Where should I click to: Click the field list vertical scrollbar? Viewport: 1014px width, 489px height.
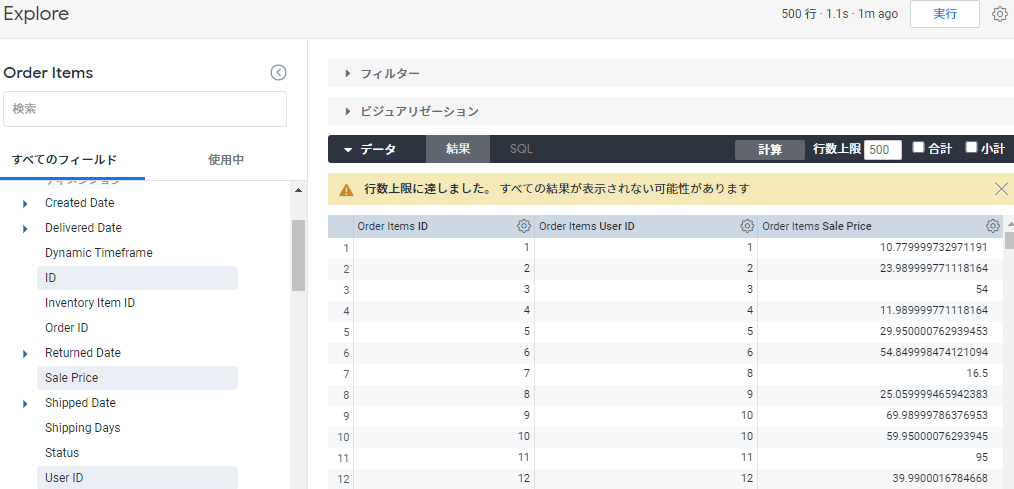[x=298, y=255]
